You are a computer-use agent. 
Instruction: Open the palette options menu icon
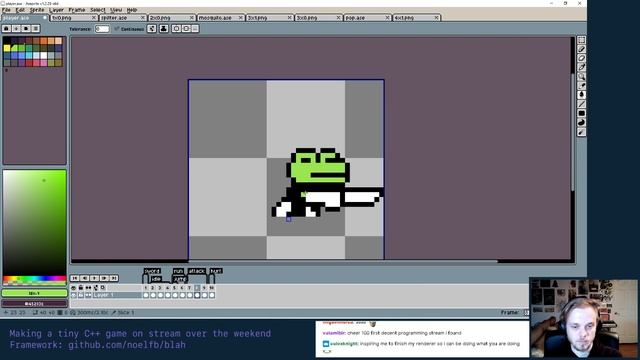point(36,29)
